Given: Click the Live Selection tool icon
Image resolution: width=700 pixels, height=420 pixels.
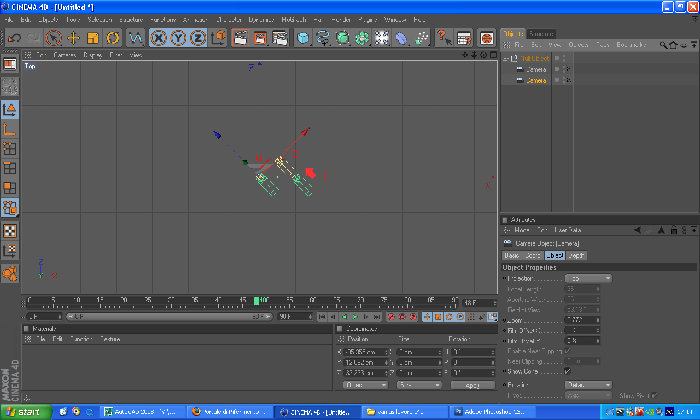Looking at the screenshot, I should tap(54, 38).
